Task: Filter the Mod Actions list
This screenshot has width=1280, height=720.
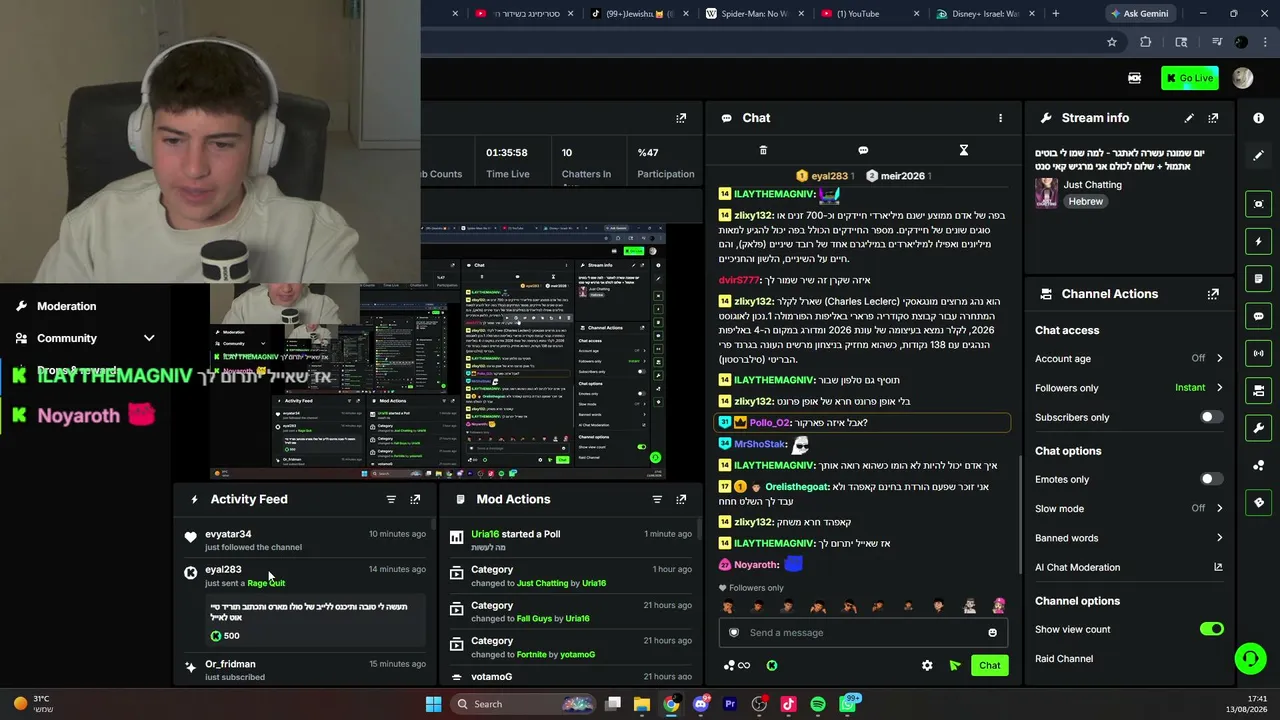Action: click(x=657, y=499)
